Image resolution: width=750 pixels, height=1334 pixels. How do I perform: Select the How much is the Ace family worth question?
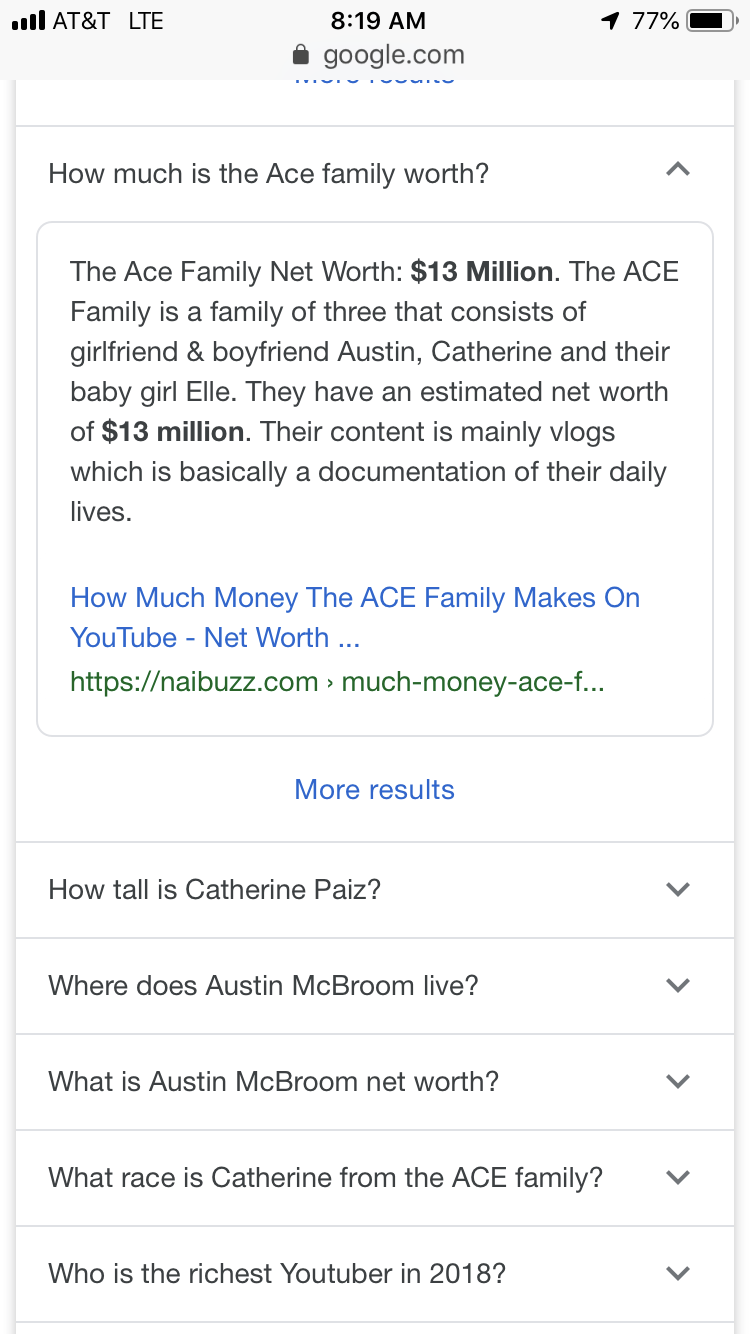tap(269, 174)
